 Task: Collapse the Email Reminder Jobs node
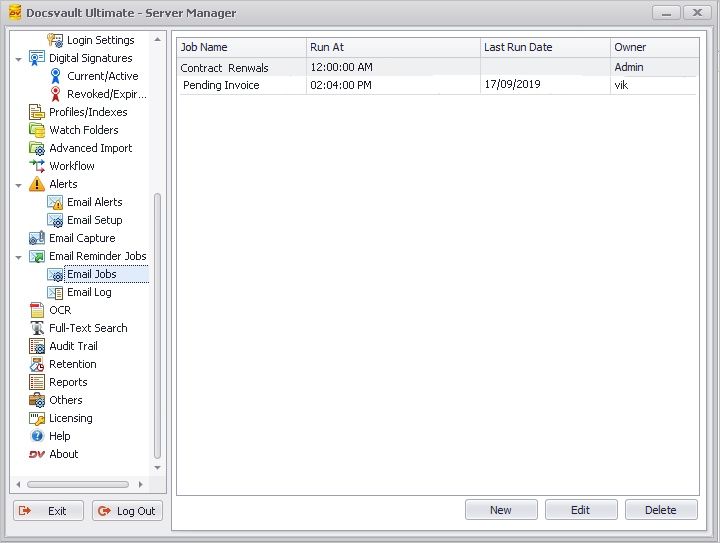point(19,257)
